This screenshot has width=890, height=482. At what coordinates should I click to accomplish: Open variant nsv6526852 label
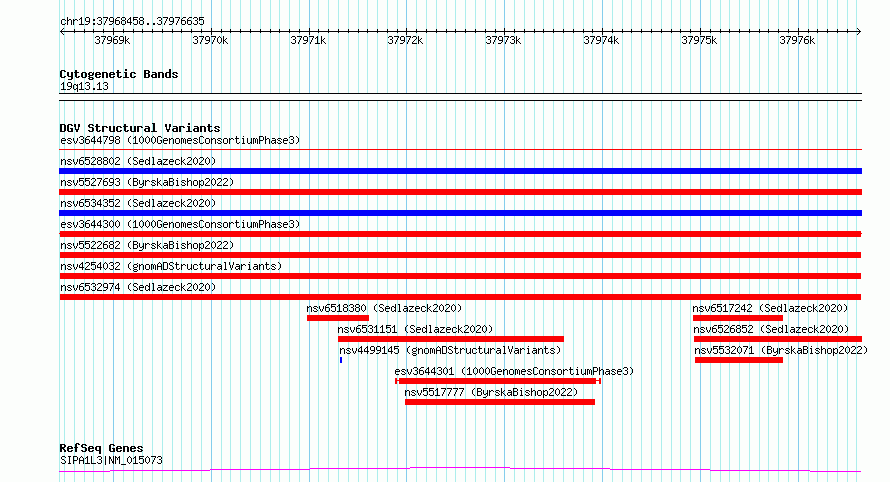click(771, 329)
